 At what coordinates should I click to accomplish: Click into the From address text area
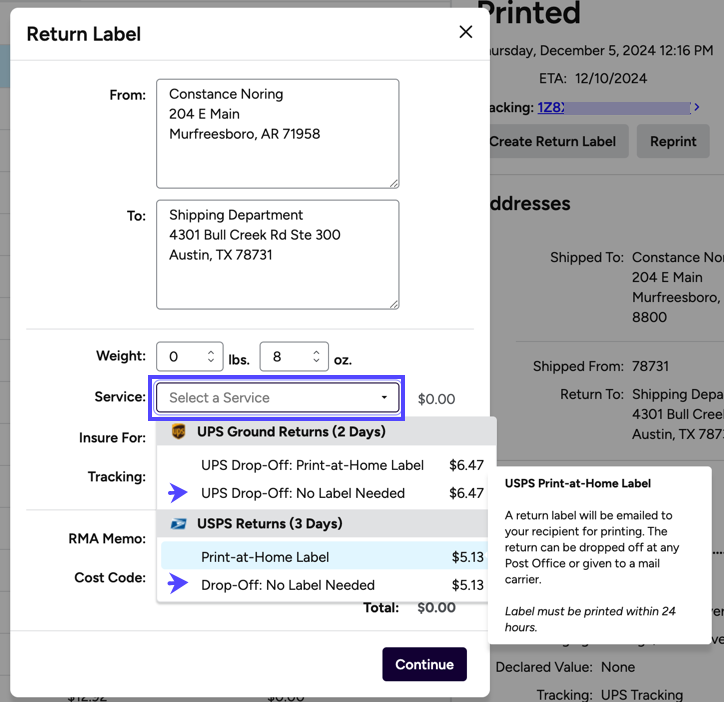click(277, 133)
